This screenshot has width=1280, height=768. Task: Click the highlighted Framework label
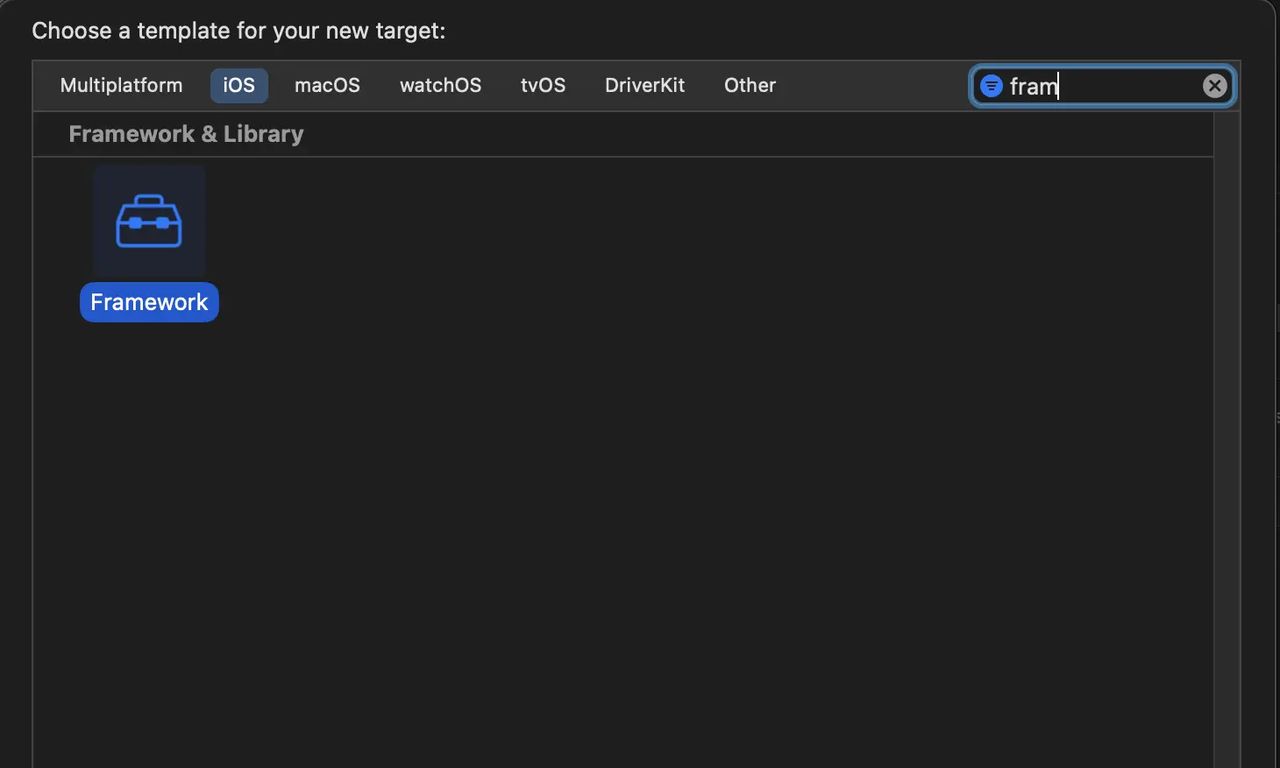[148, 301]
